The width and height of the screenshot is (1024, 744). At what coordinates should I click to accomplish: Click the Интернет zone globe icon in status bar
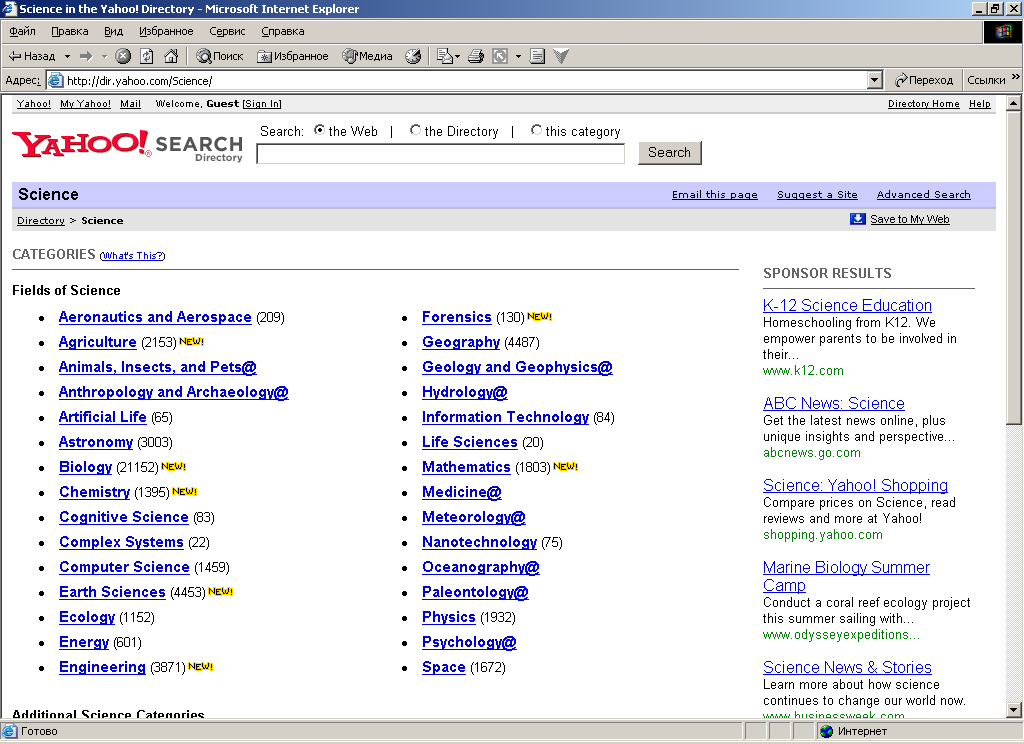coord(827,731)
